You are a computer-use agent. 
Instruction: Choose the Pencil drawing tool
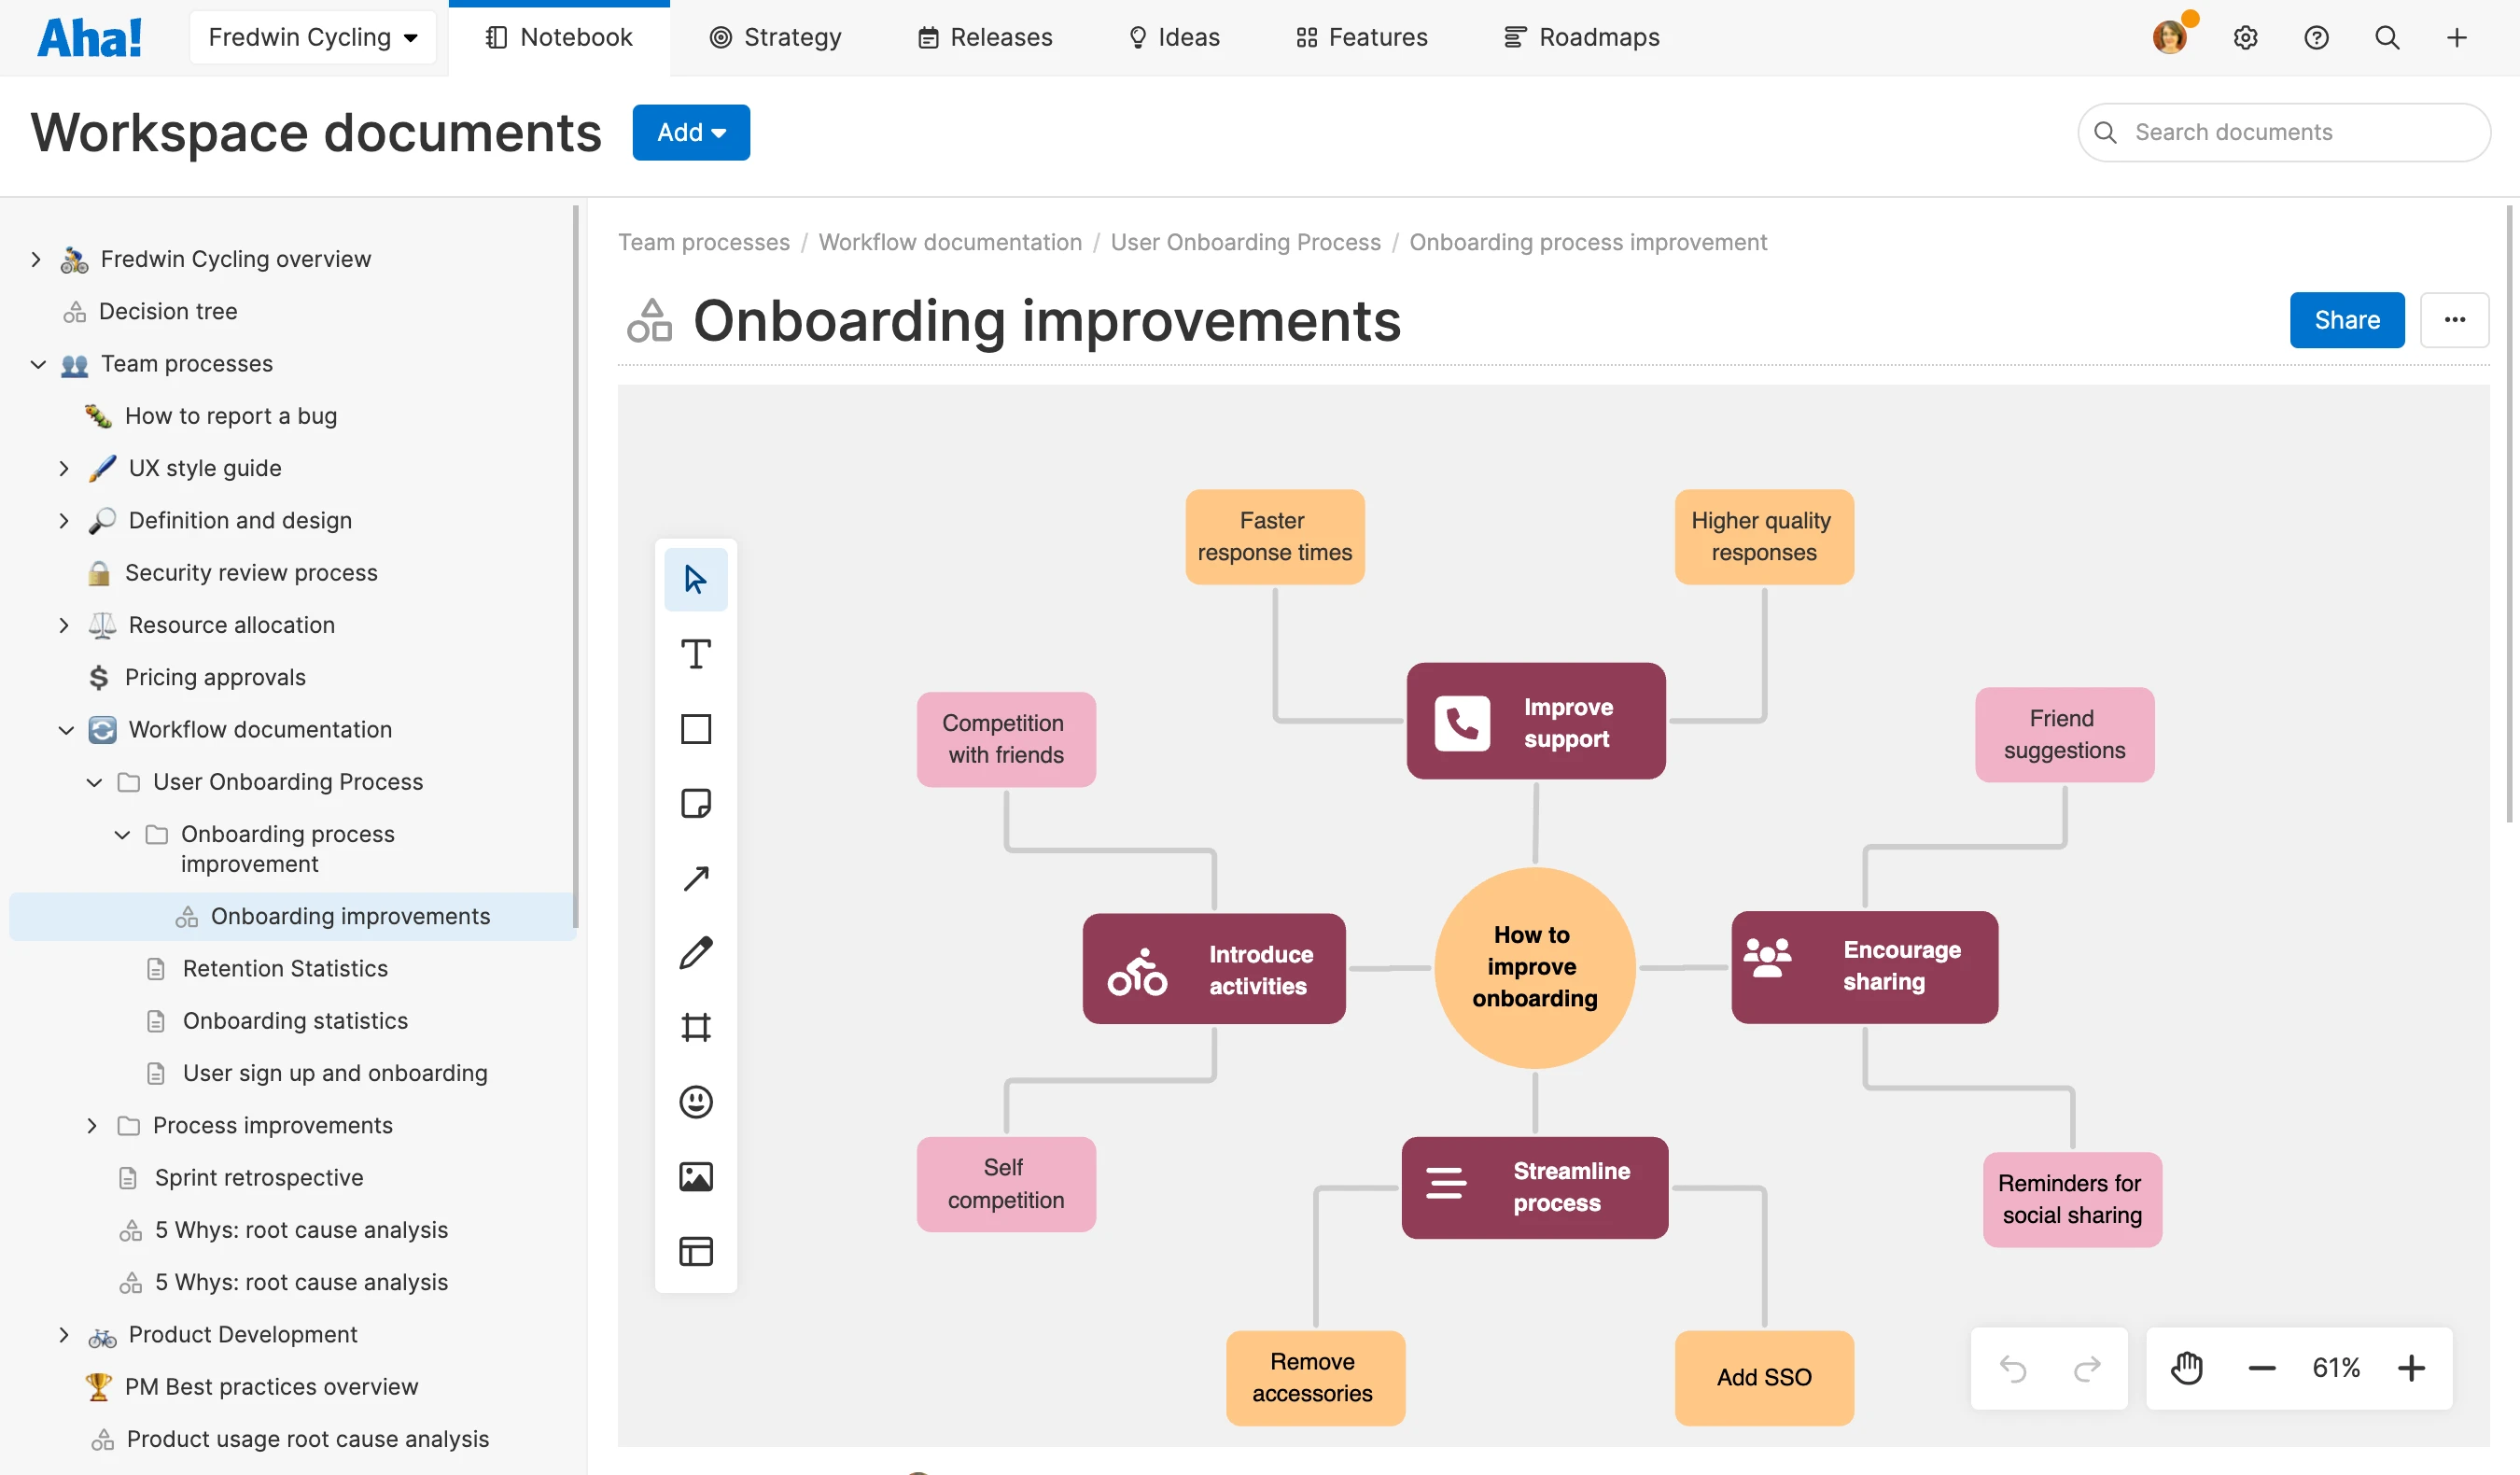tap(695, 952)
